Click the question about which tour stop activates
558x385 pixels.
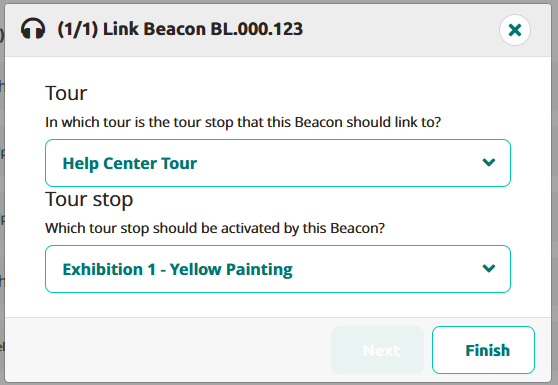point(215,228)
